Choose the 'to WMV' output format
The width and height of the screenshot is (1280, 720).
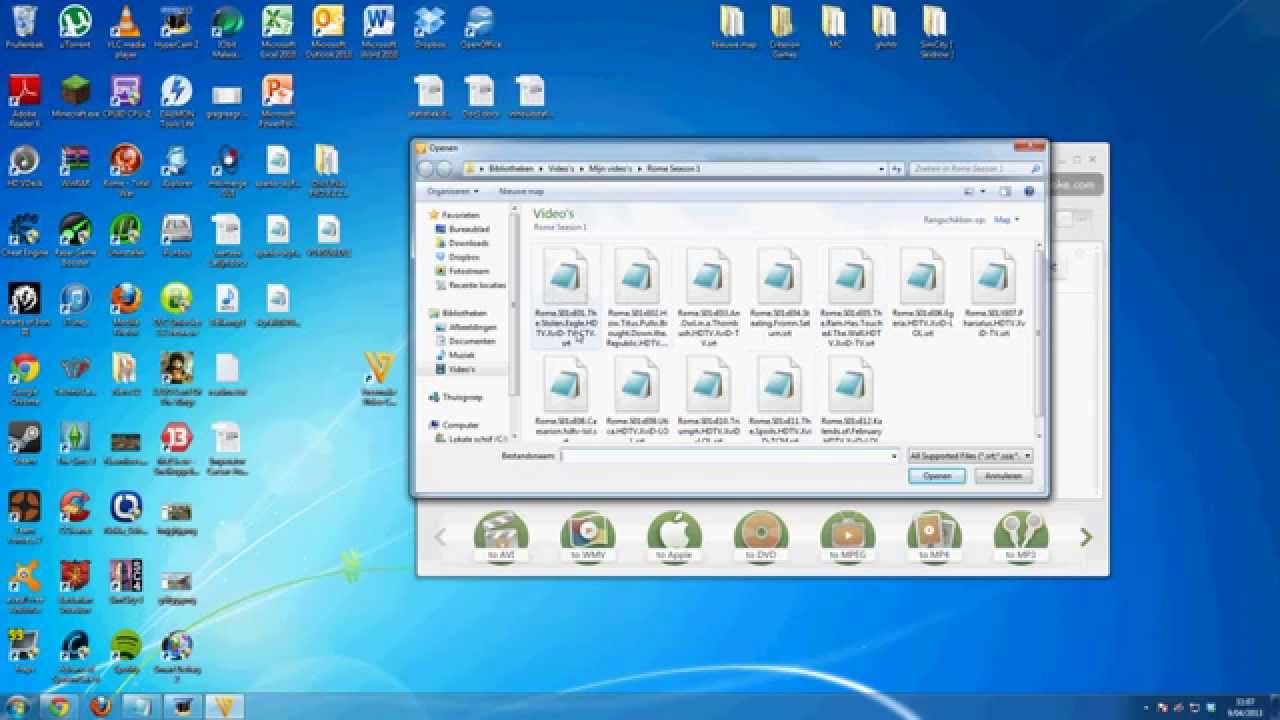[588, 537]
